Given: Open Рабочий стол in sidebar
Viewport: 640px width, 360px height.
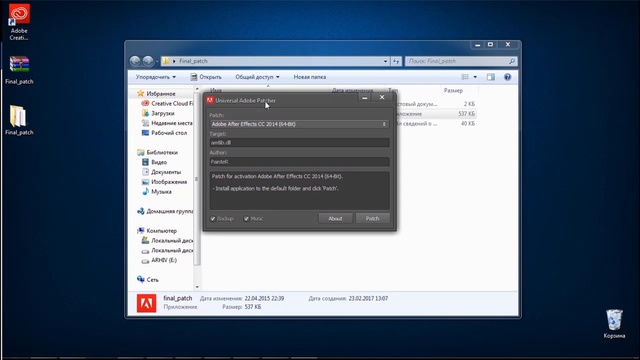Looking at the screenshot, I should coord(164,133).
